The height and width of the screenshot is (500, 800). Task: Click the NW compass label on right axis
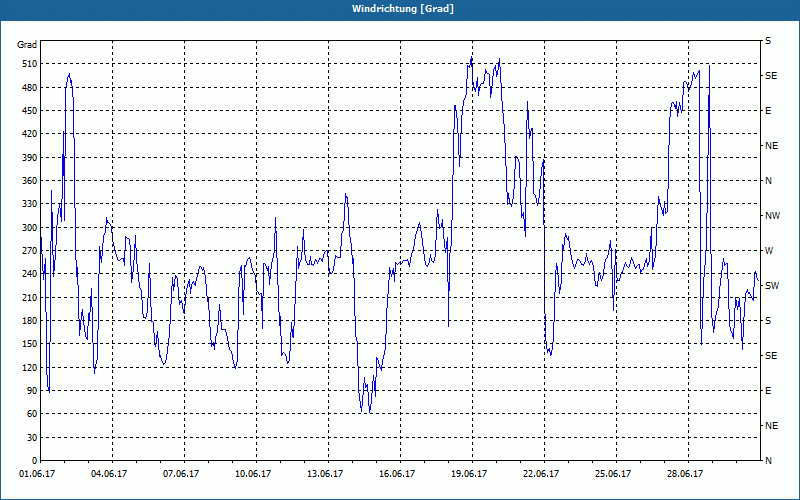[x=772, y=216]
